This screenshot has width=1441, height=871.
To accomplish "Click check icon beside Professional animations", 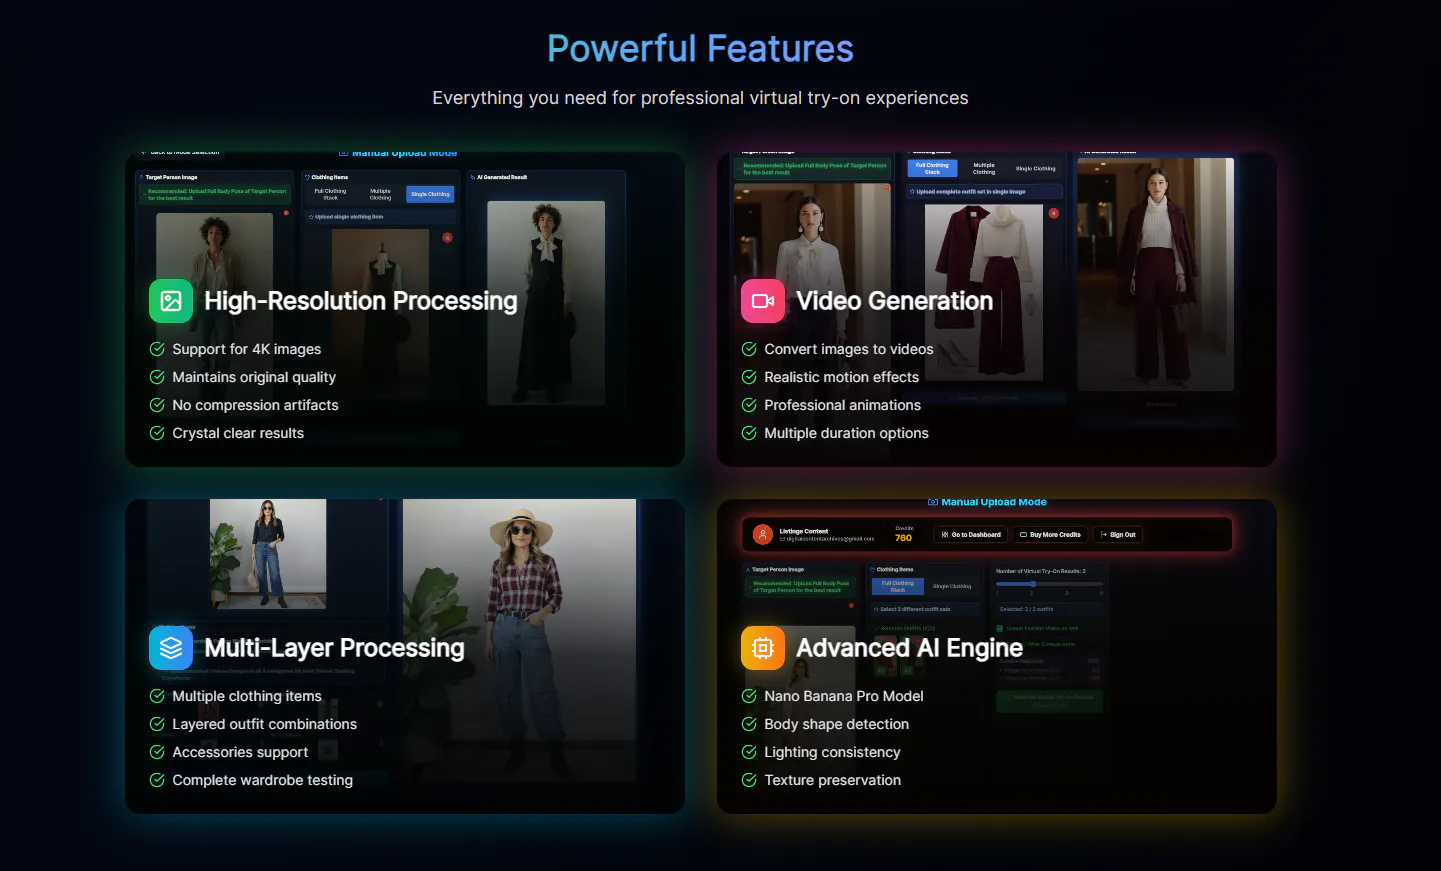I will tap(749, 405).
